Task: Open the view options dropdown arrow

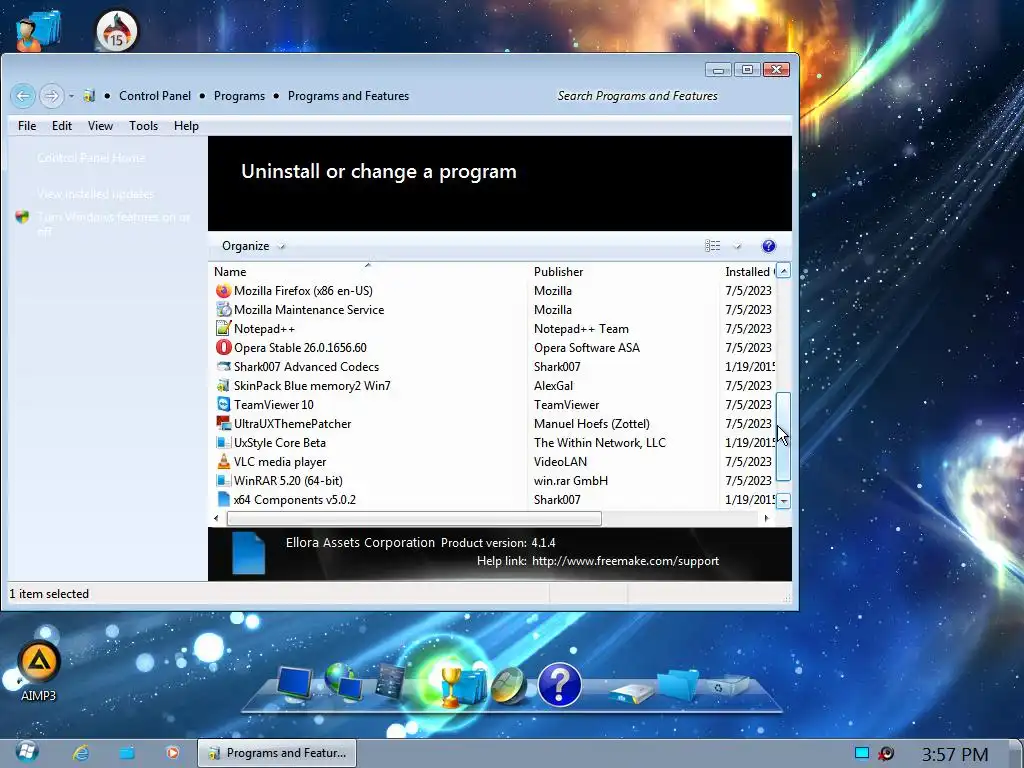Action: tap(737, 246)
